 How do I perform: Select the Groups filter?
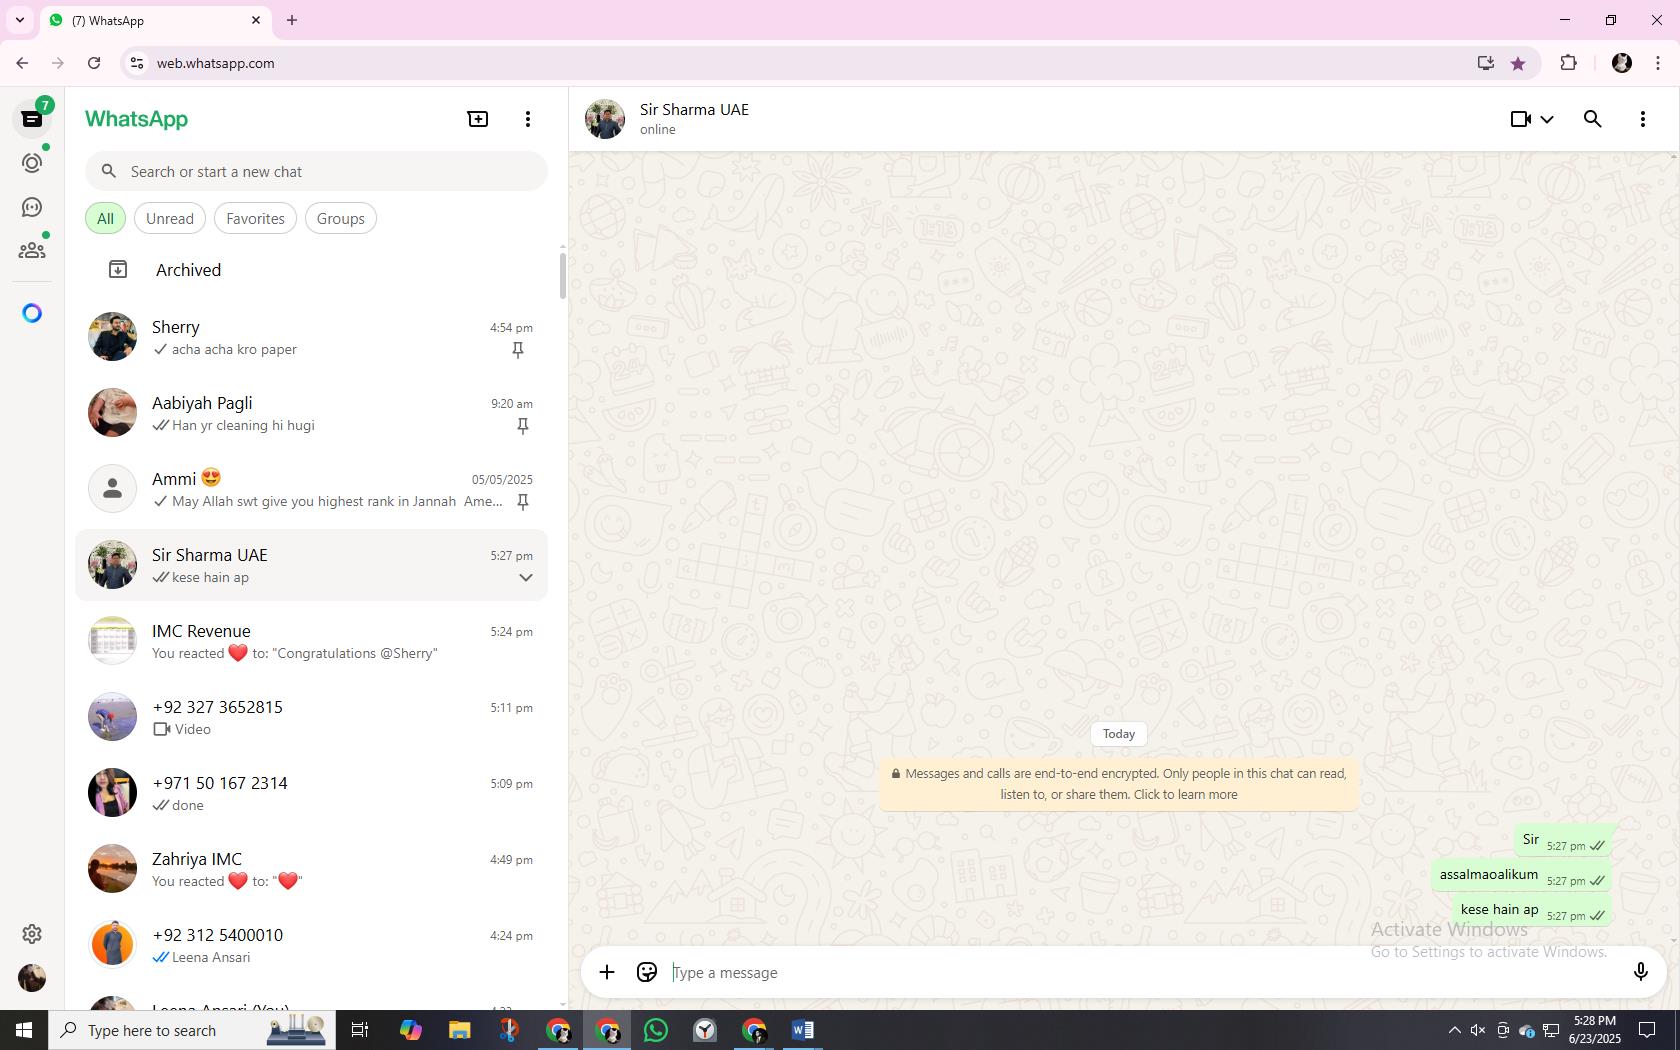click(341, 218)
